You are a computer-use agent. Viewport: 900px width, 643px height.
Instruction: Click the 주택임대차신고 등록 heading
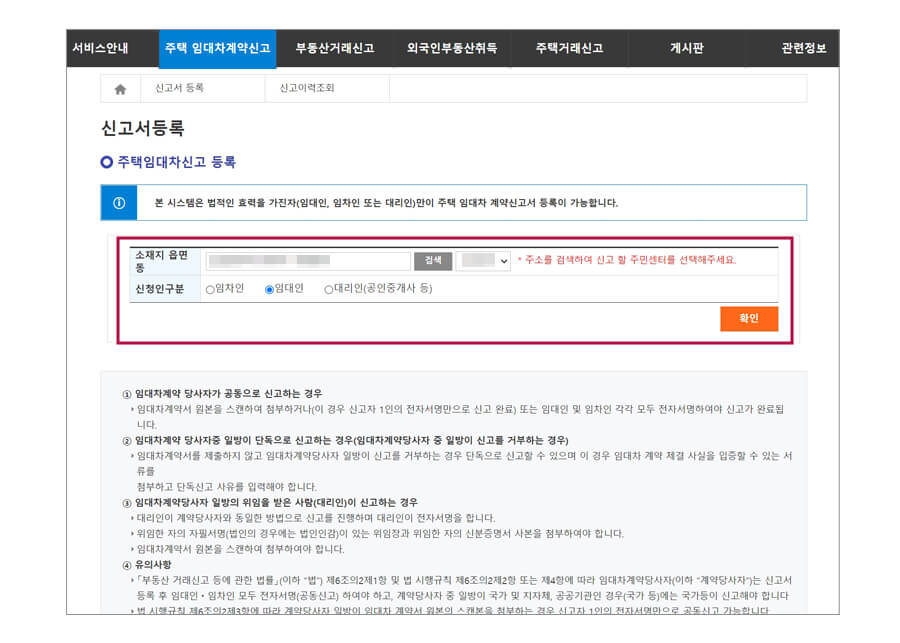pos(176,162)
